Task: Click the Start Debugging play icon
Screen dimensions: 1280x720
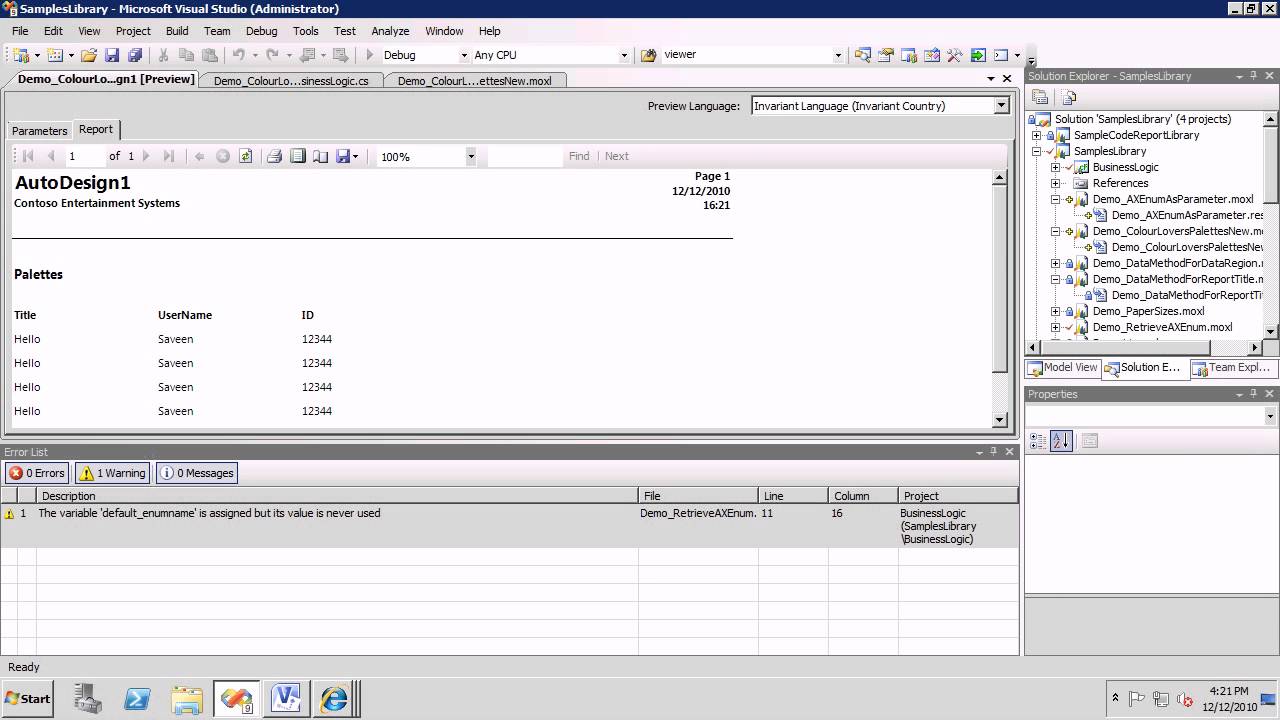Action: click(370, 55)
